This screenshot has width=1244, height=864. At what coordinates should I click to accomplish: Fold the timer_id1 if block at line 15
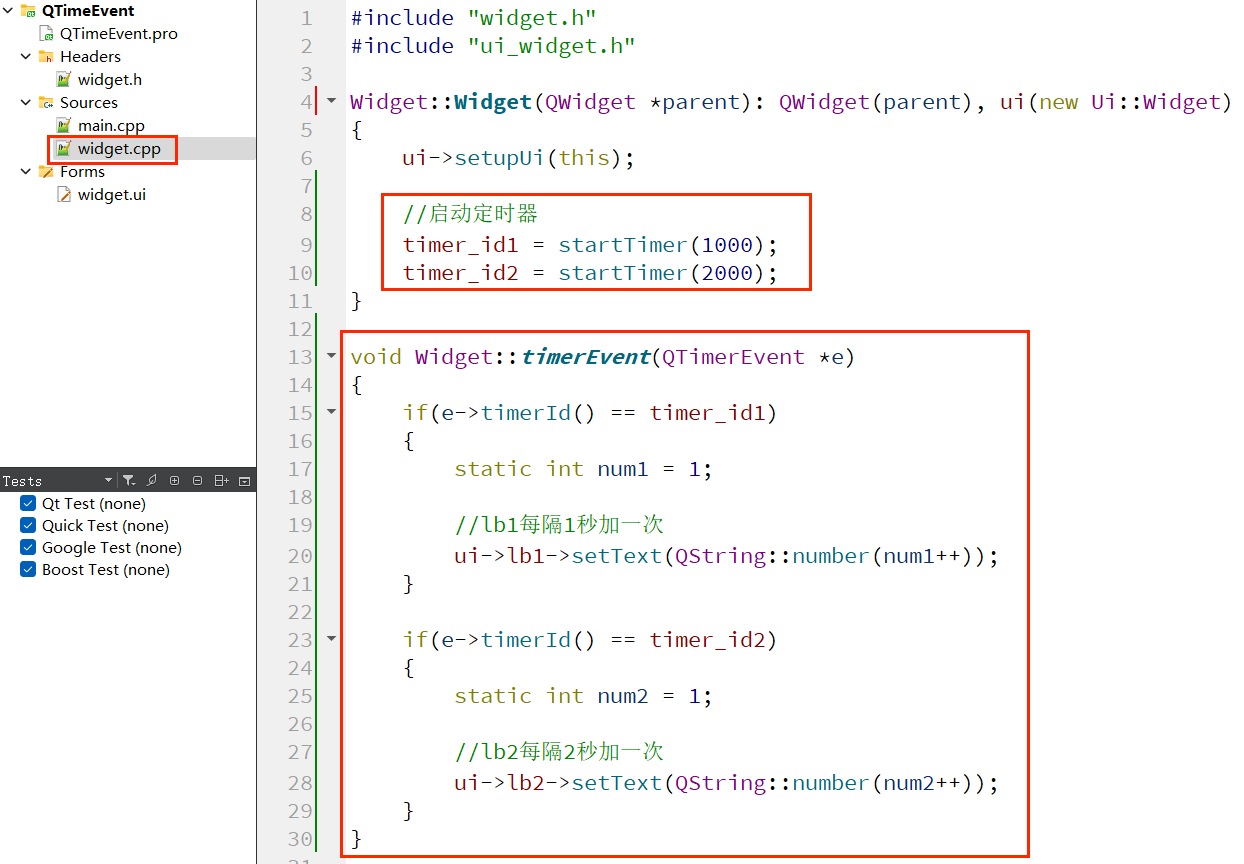[x=332, y=413]
